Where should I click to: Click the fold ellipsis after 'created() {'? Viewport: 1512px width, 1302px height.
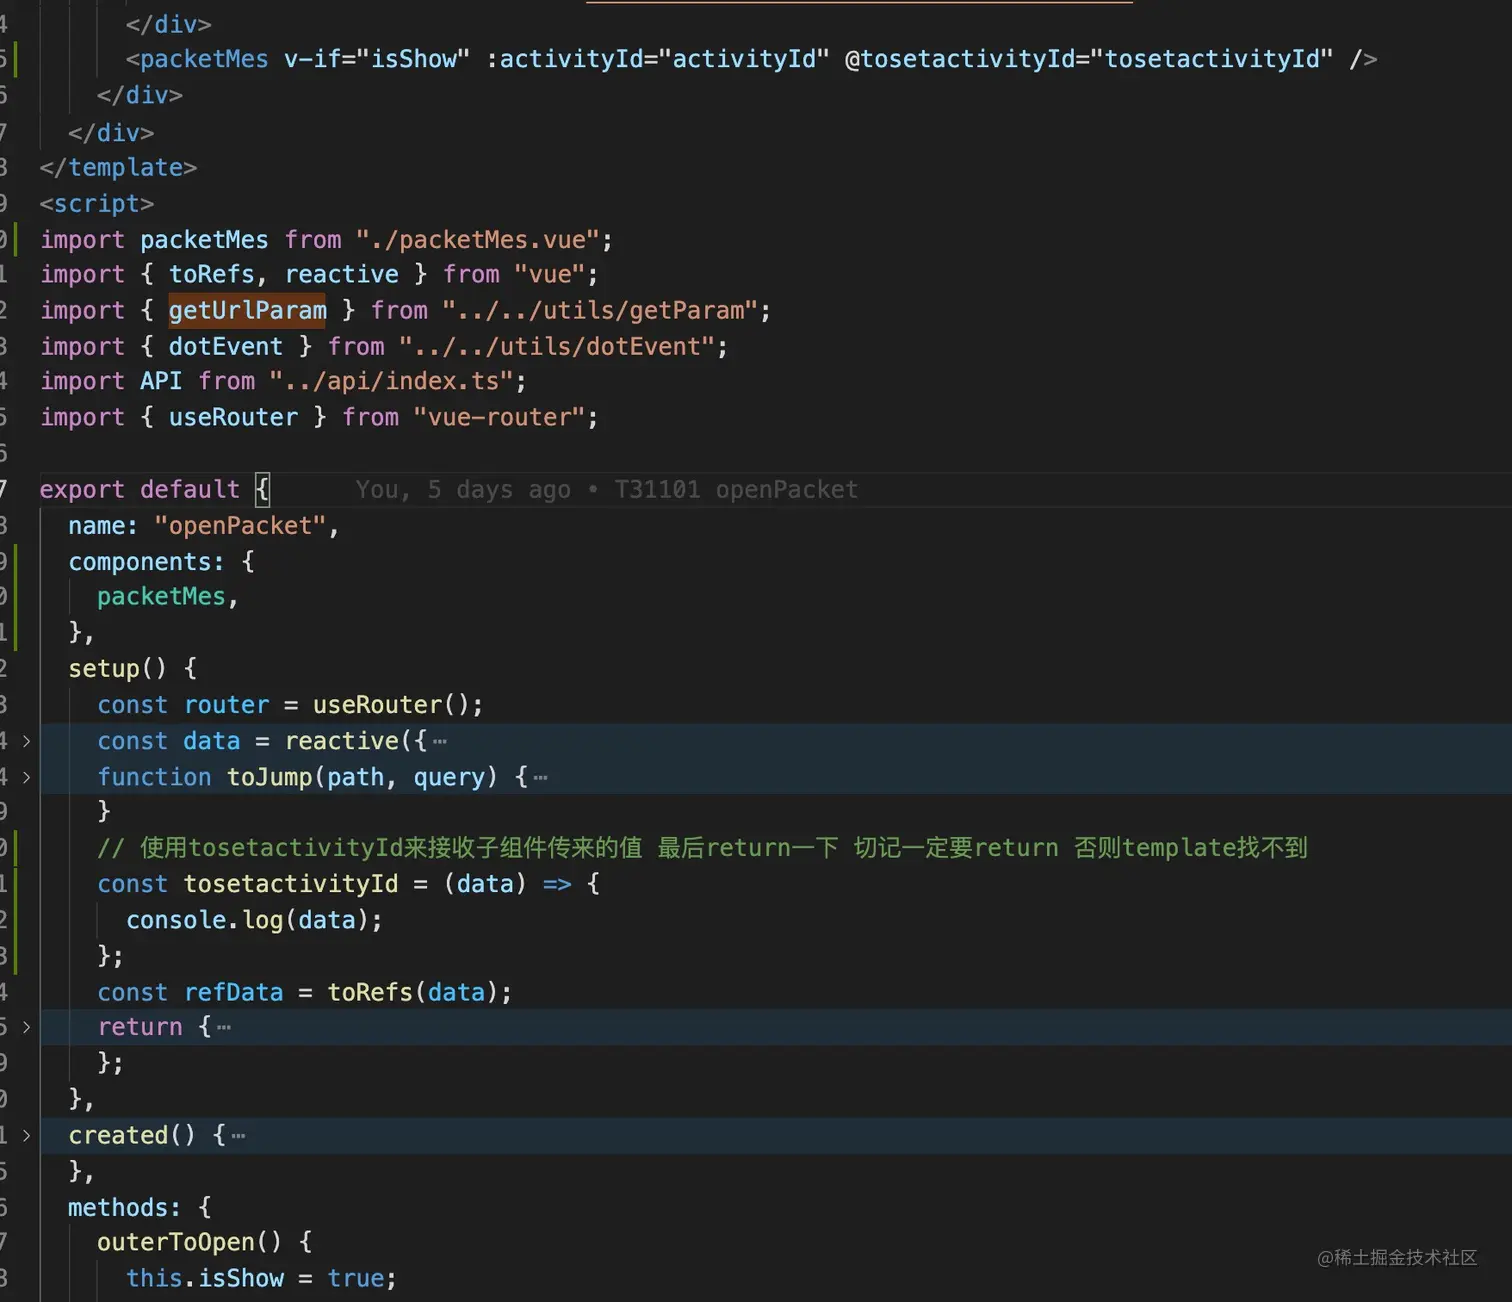238,1136
